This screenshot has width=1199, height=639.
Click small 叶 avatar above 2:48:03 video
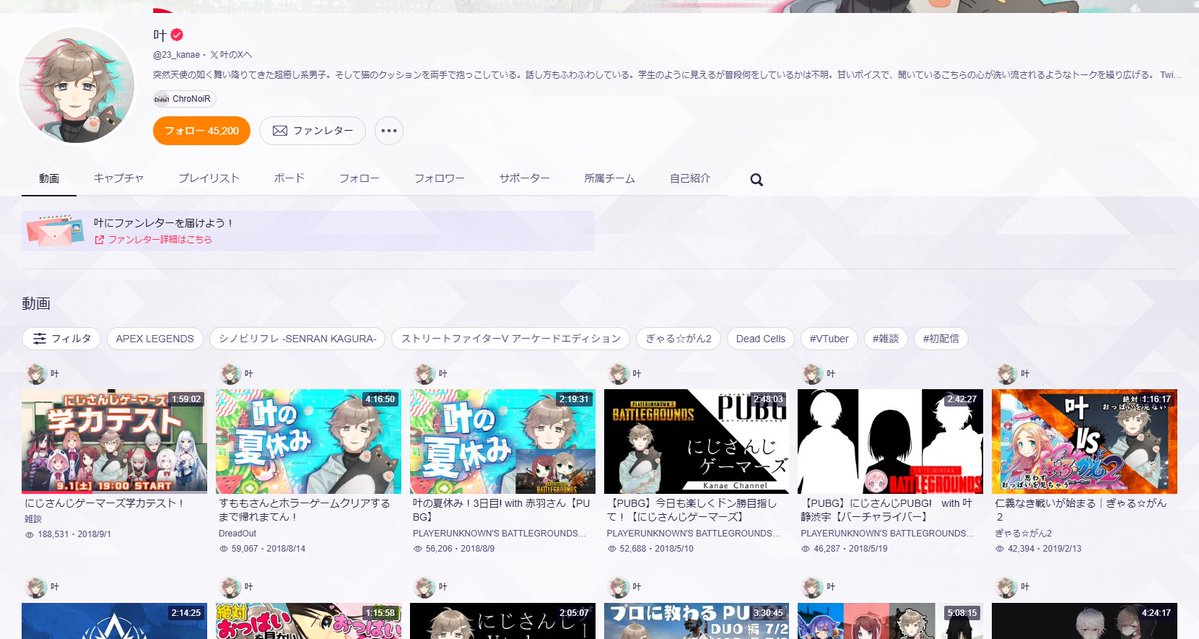pos(618,374)
